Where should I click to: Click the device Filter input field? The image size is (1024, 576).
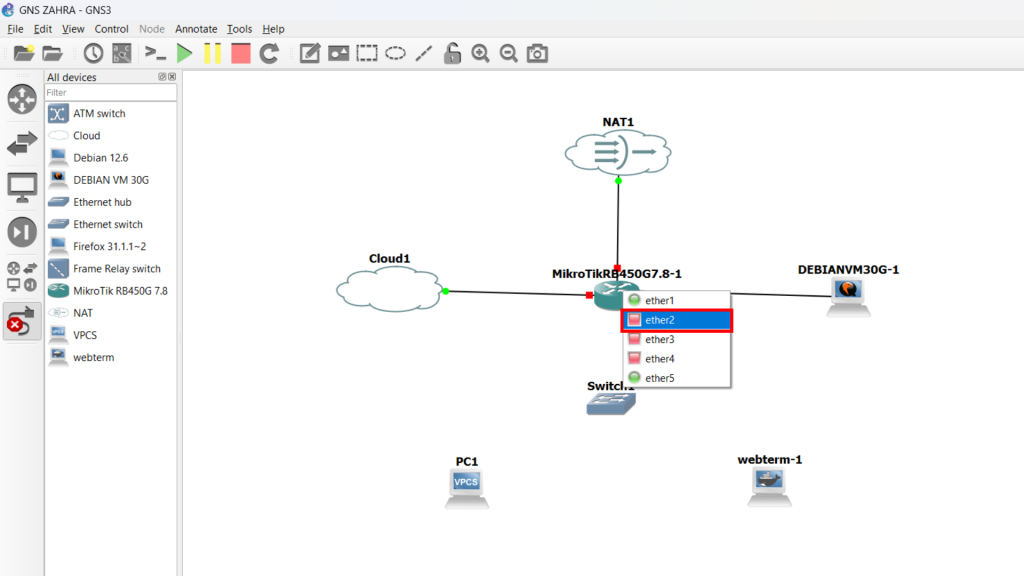[x=110, y=93]
